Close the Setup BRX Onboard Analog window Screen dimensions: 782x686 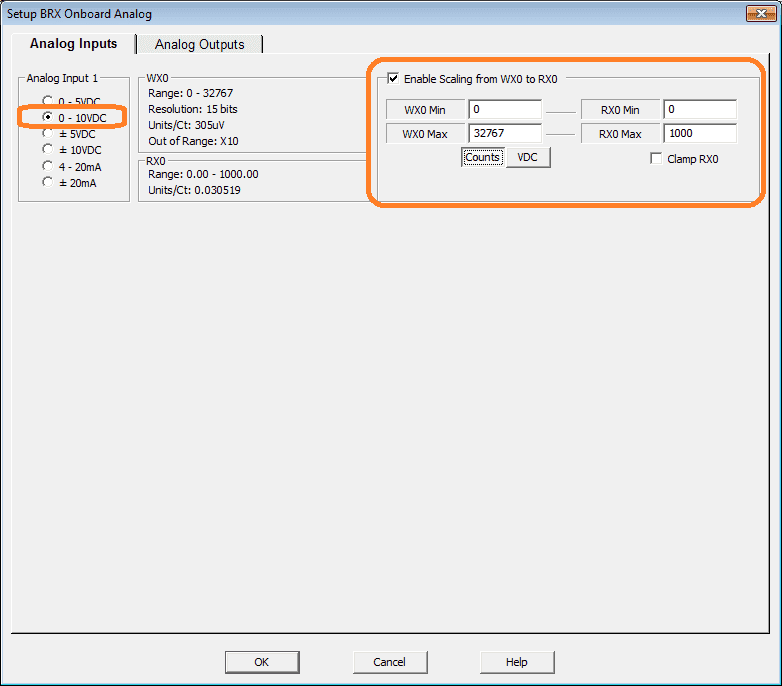[x=761, y=13]
